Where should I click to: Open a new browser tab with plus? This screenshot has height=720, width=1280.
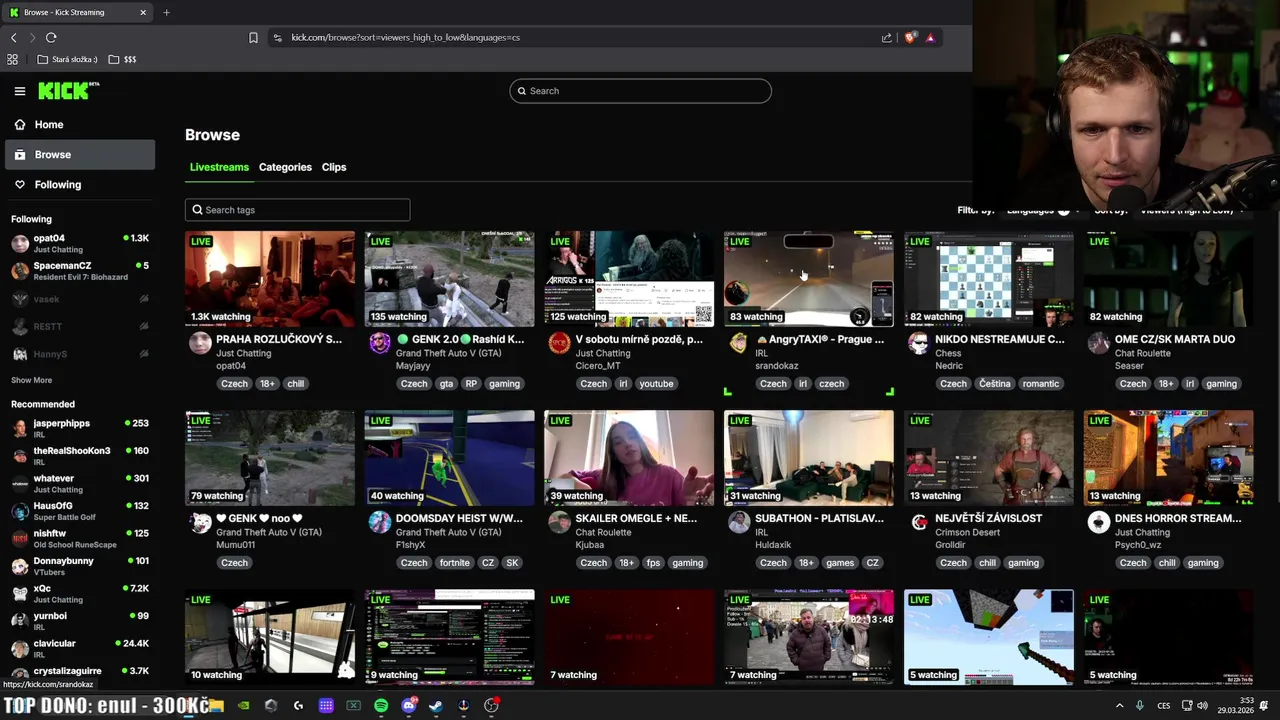click(x=166, y=12)
